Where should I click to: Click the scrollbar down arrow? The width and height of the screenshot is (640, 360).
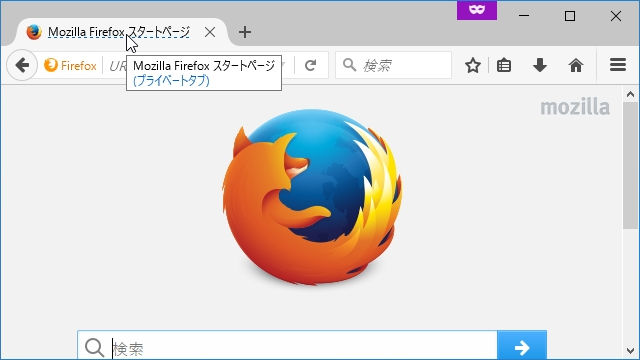pos(630,350)
